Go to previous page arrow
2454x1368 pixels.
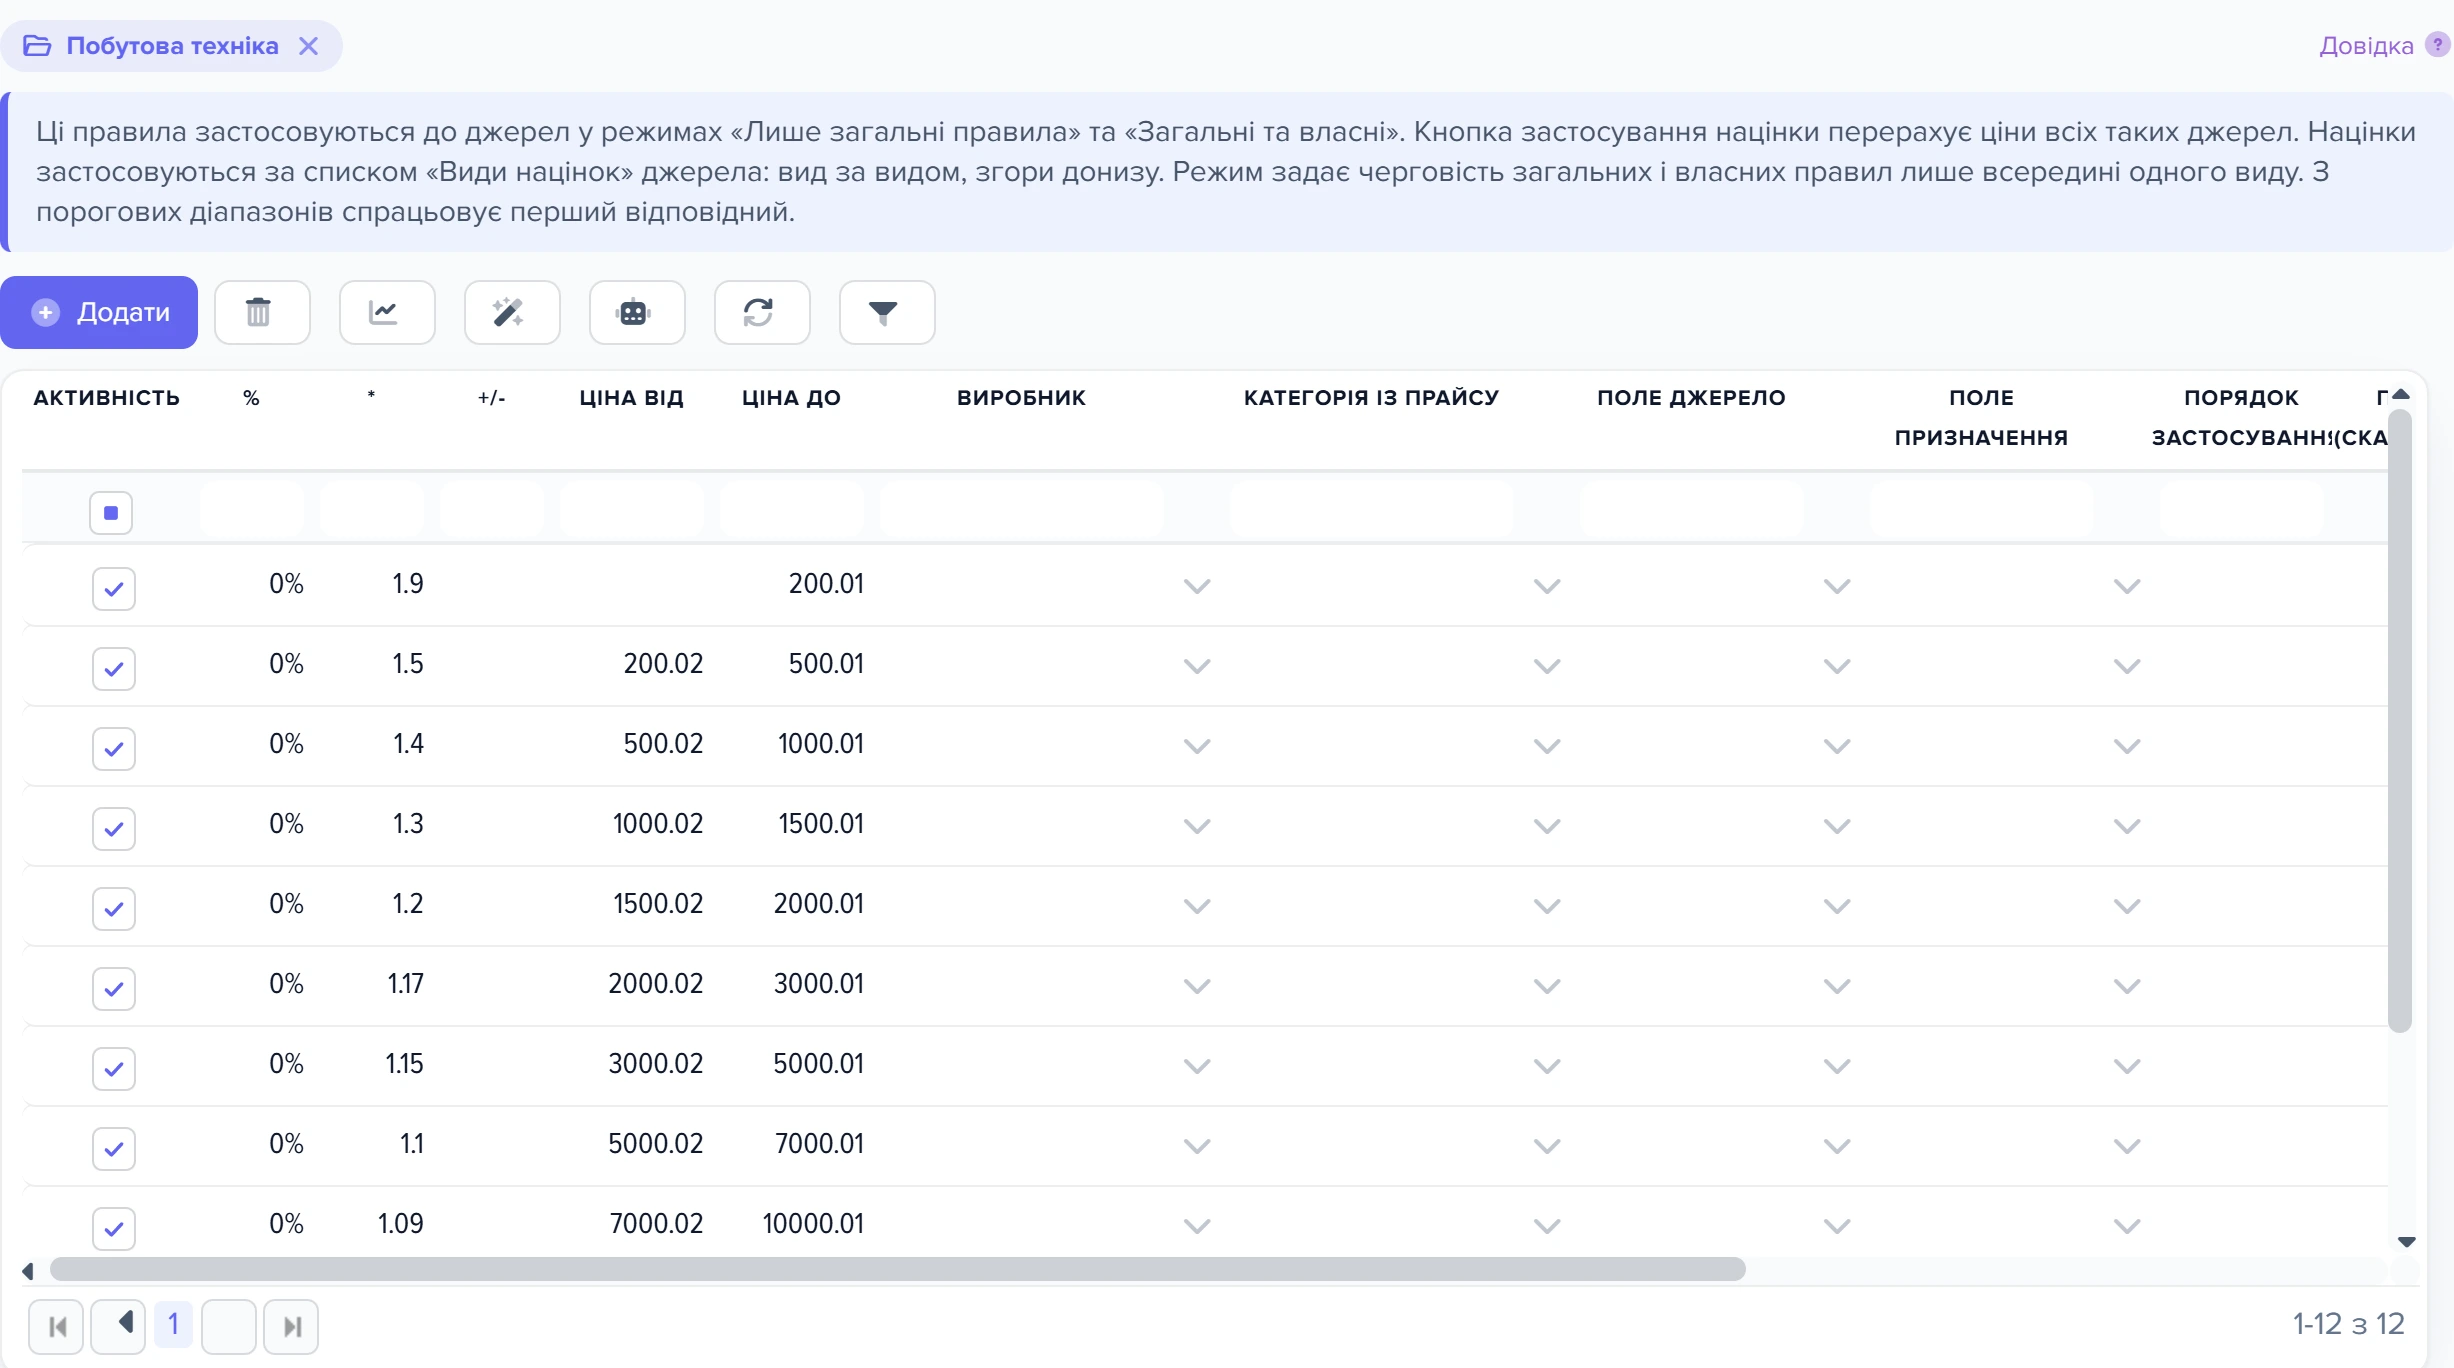pos(118,1327)
